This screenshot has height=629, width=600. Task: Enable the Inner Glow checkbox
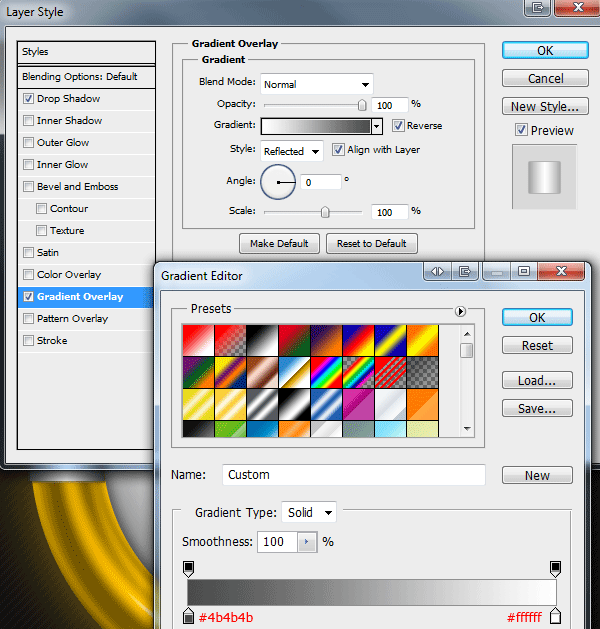coord(28,164)
